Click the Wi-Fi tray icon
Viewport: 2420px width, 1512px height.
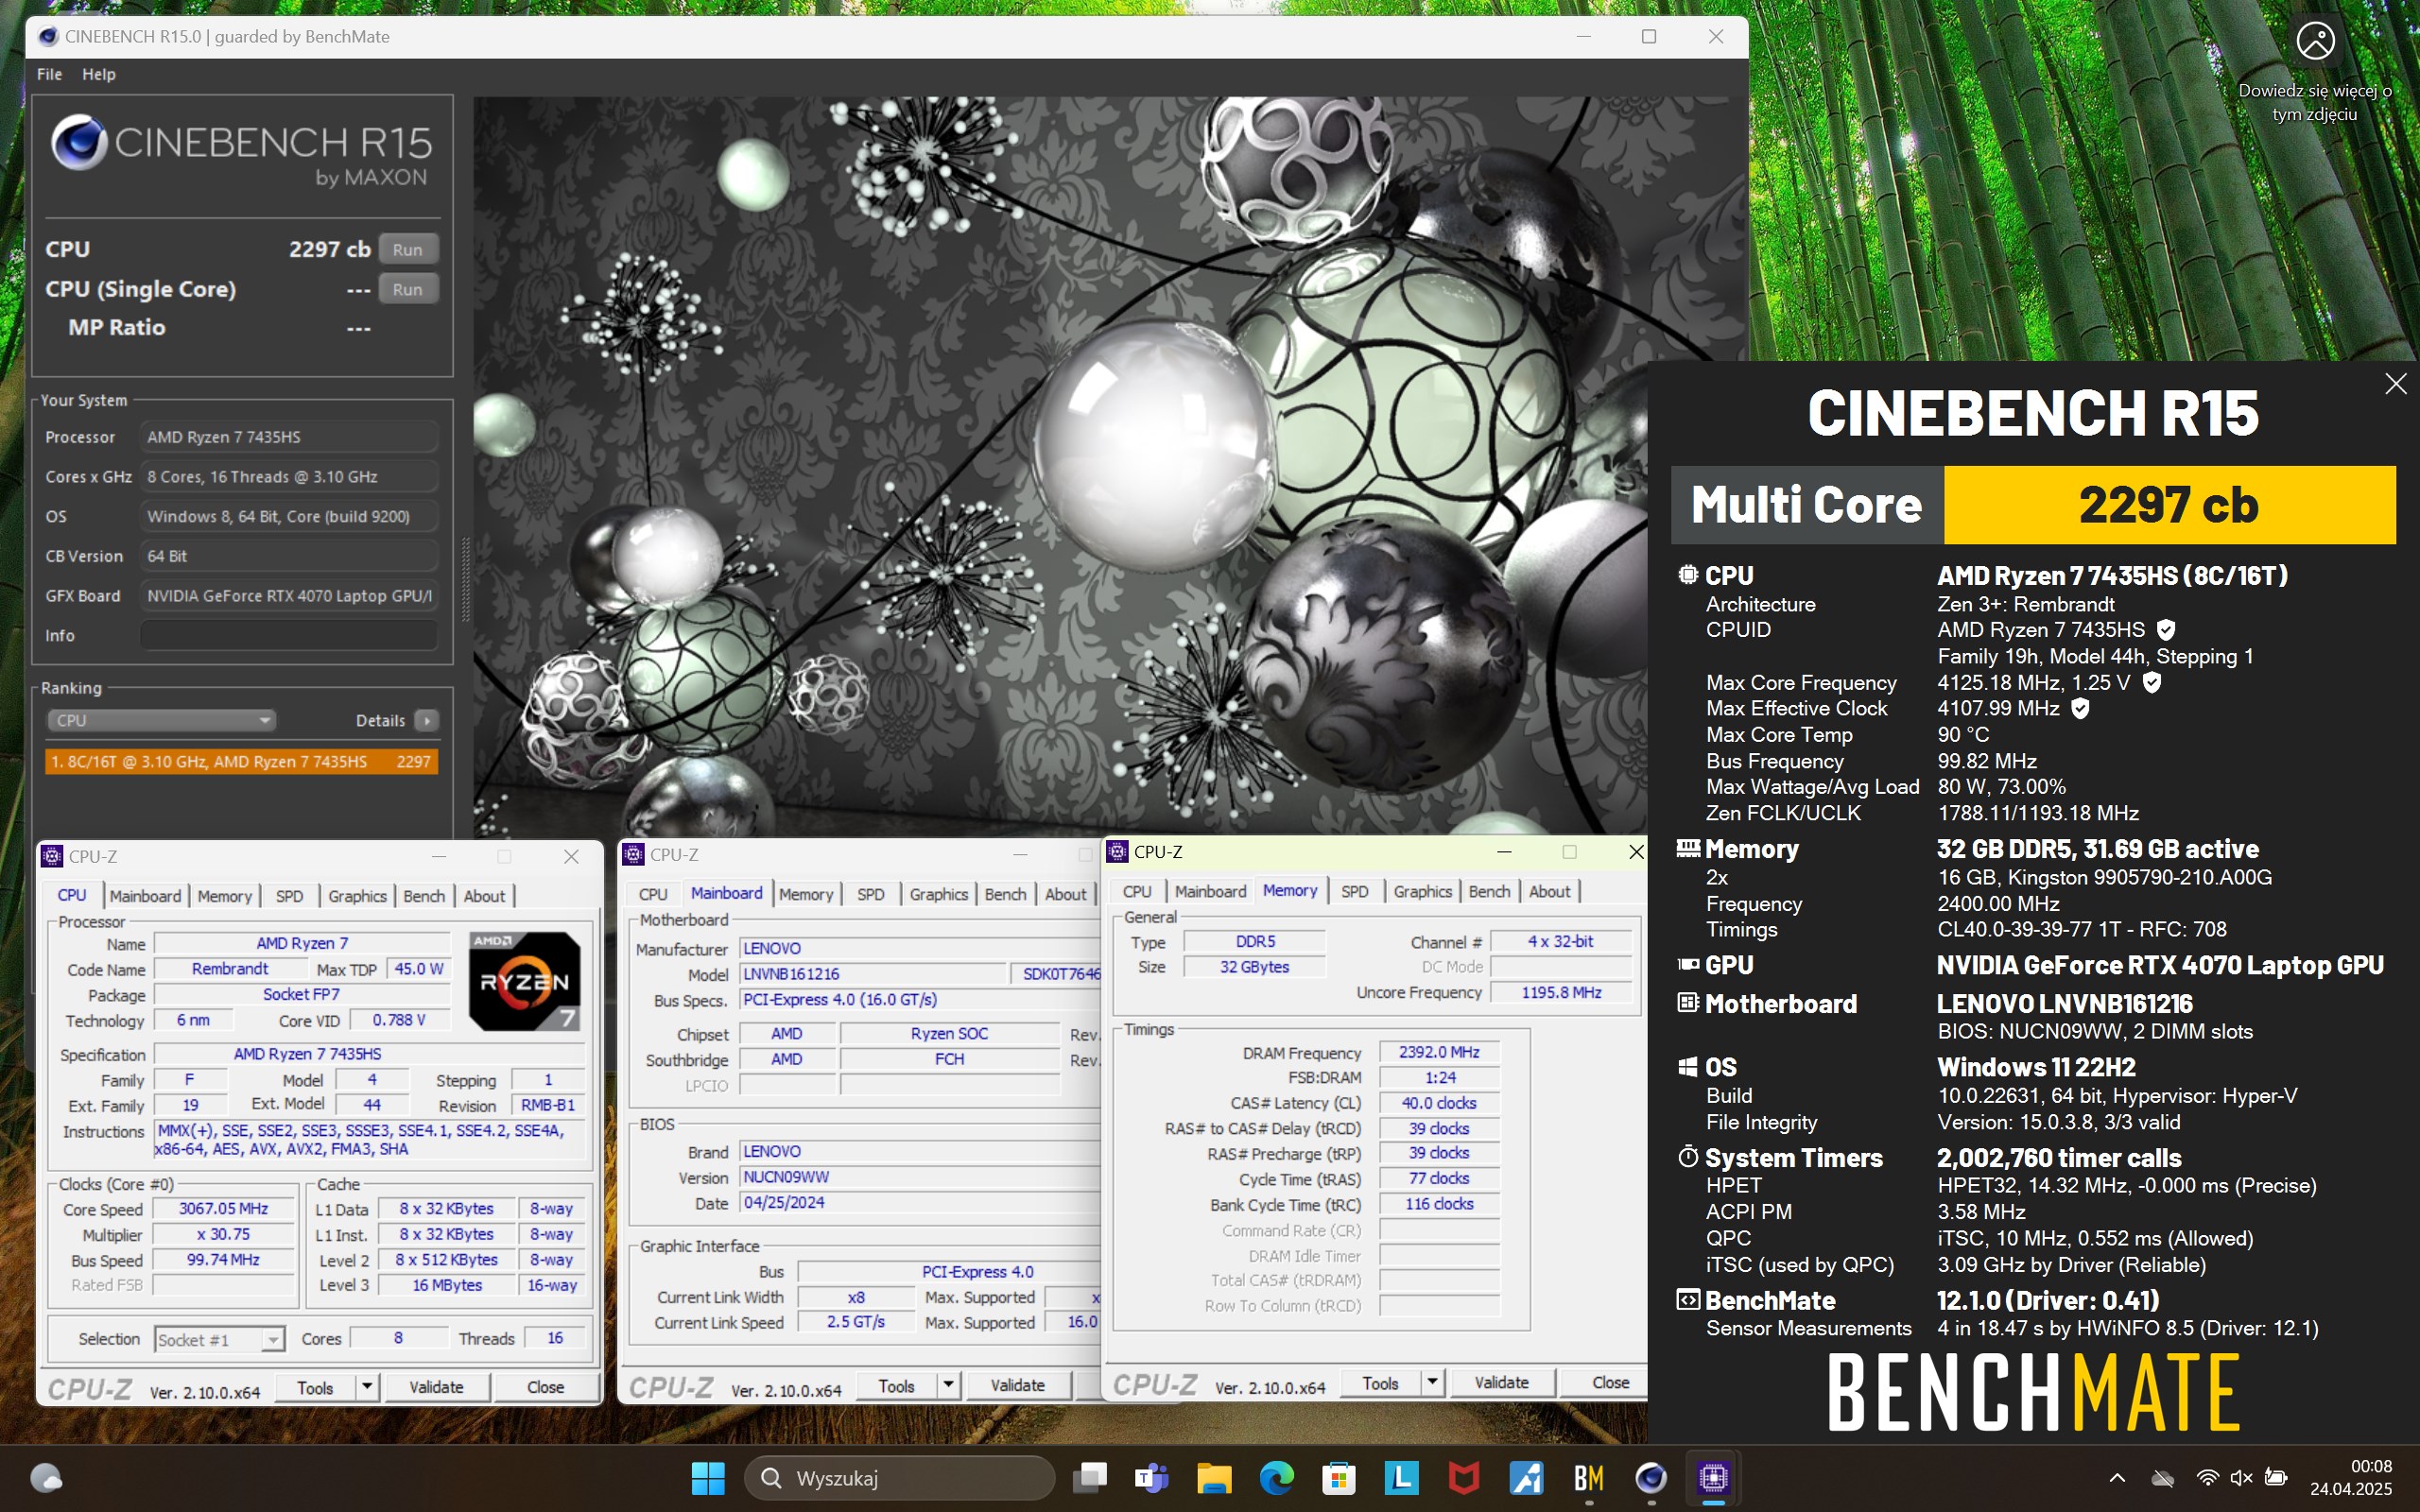click(2207, 1478)
